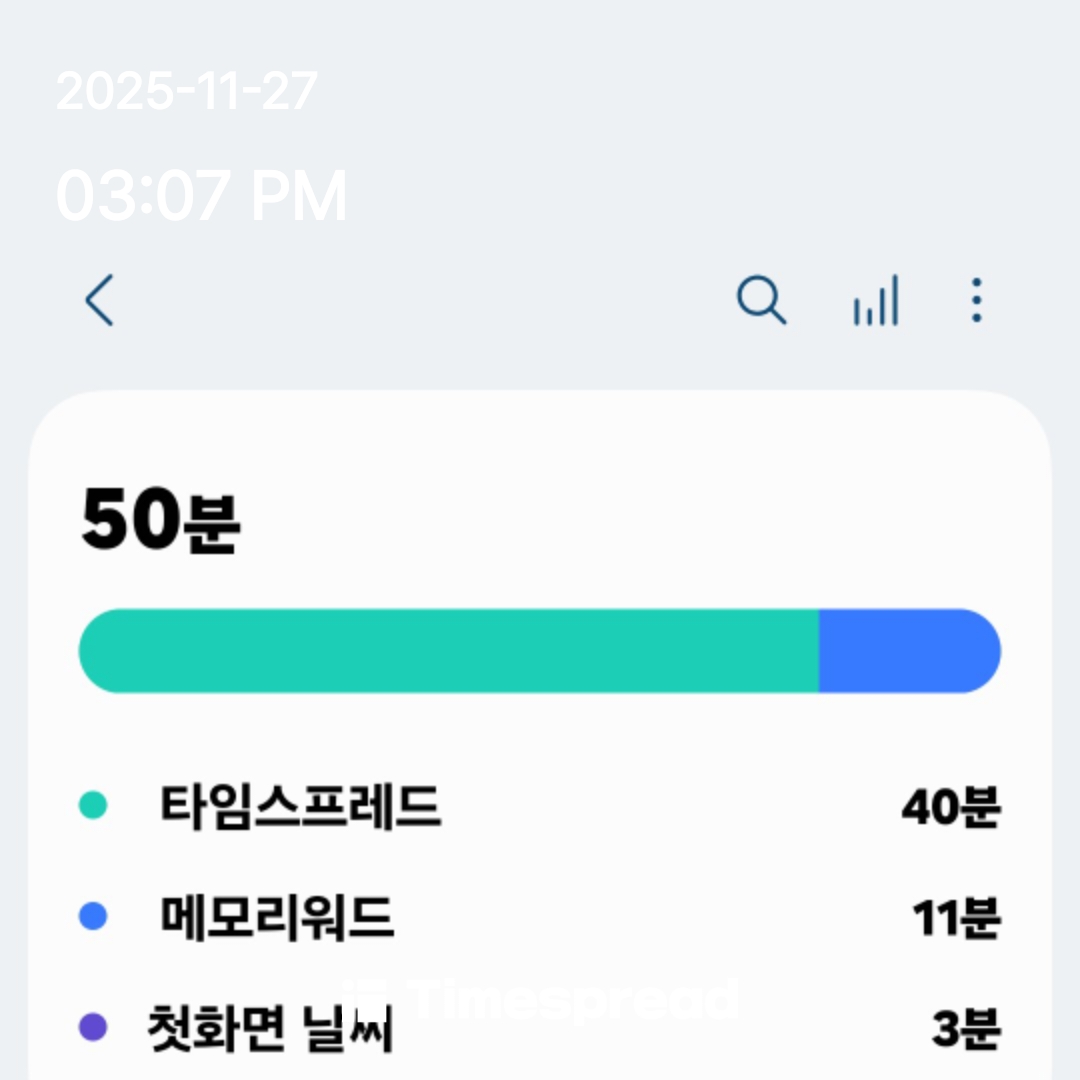This screenshot has width=1080, height=1080.
Task: Click the 2025-11-27 date text
Action: click(187, 92)
